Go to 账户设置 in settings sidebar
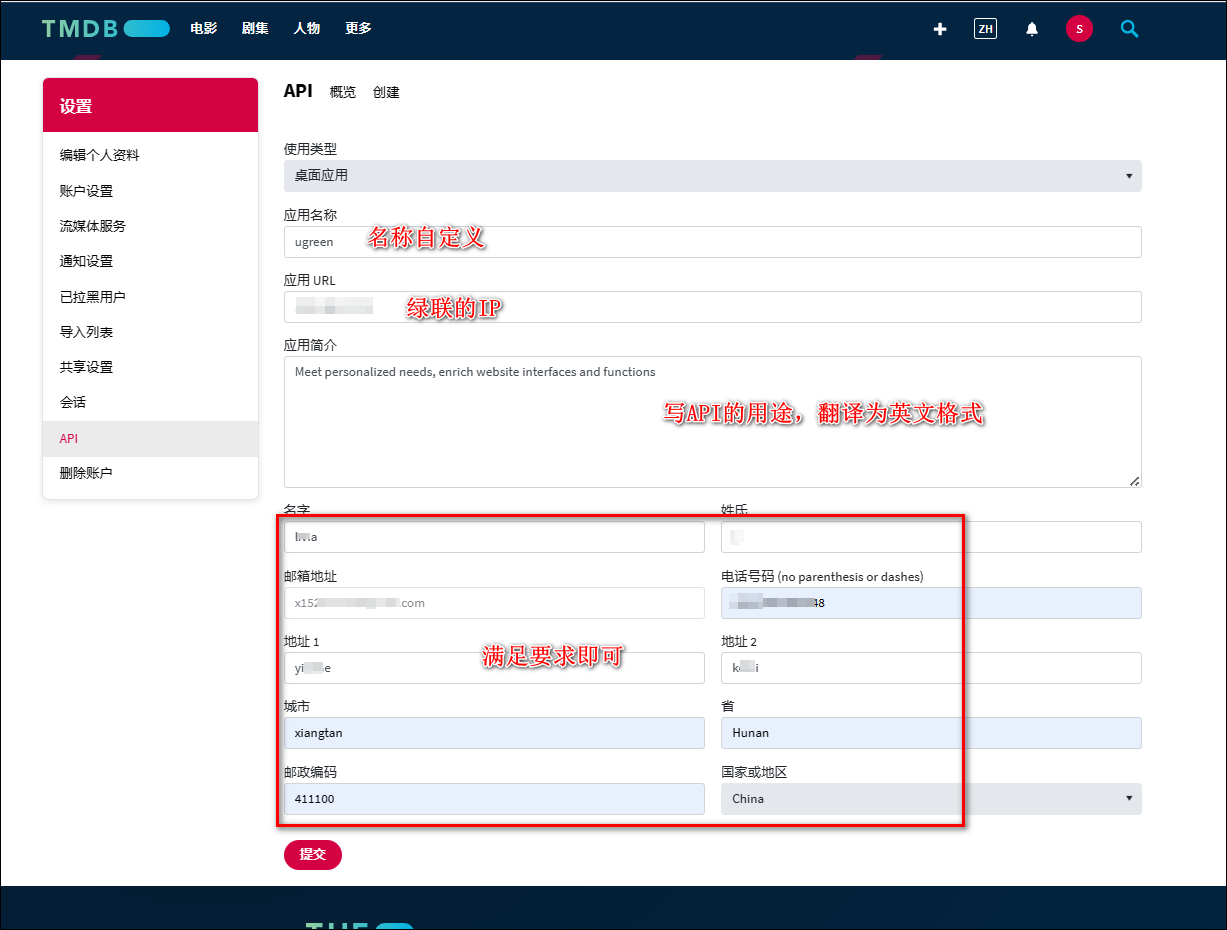The image size is (1227, 930). click(x=86, y=191)
